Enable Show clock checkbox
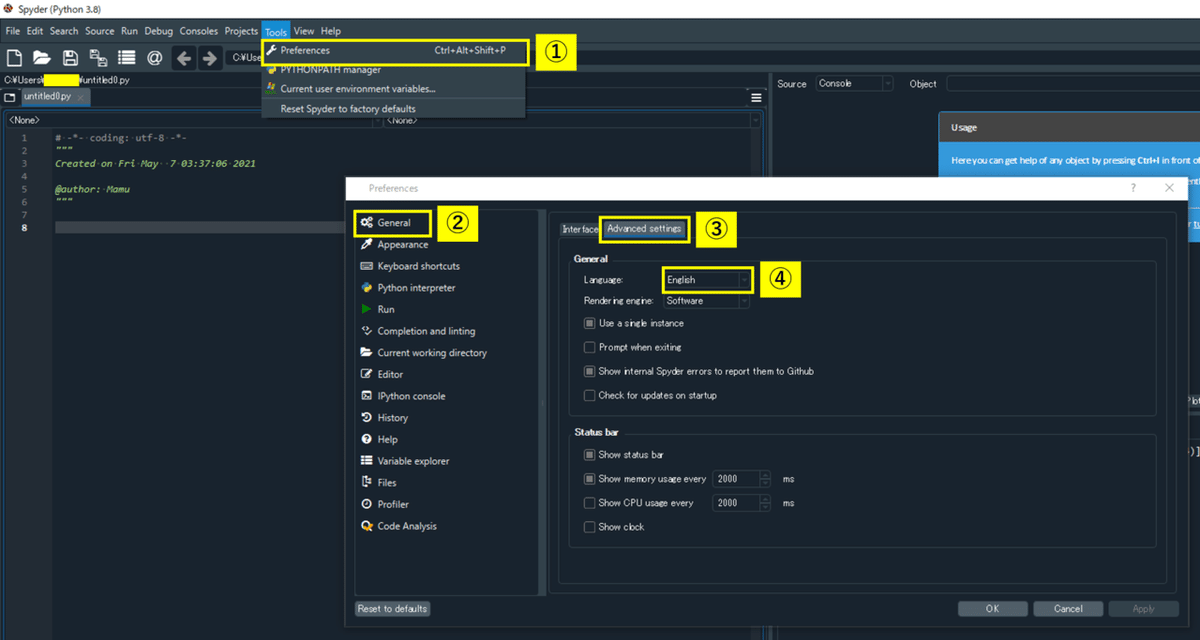The width and height of the screenshot is (1200, 640). [x=589, y=527]
